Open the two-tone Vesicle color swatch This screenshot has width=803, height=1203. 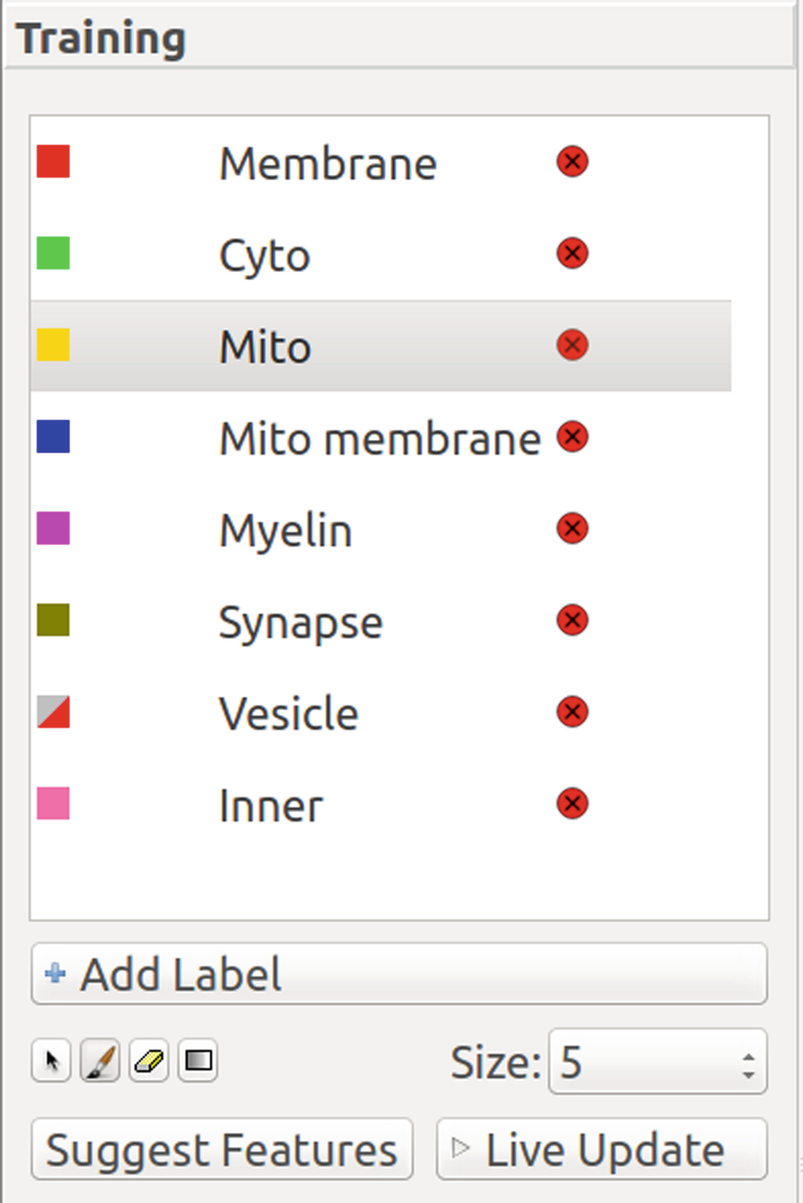pyautogui.click(x=53, y=712)
